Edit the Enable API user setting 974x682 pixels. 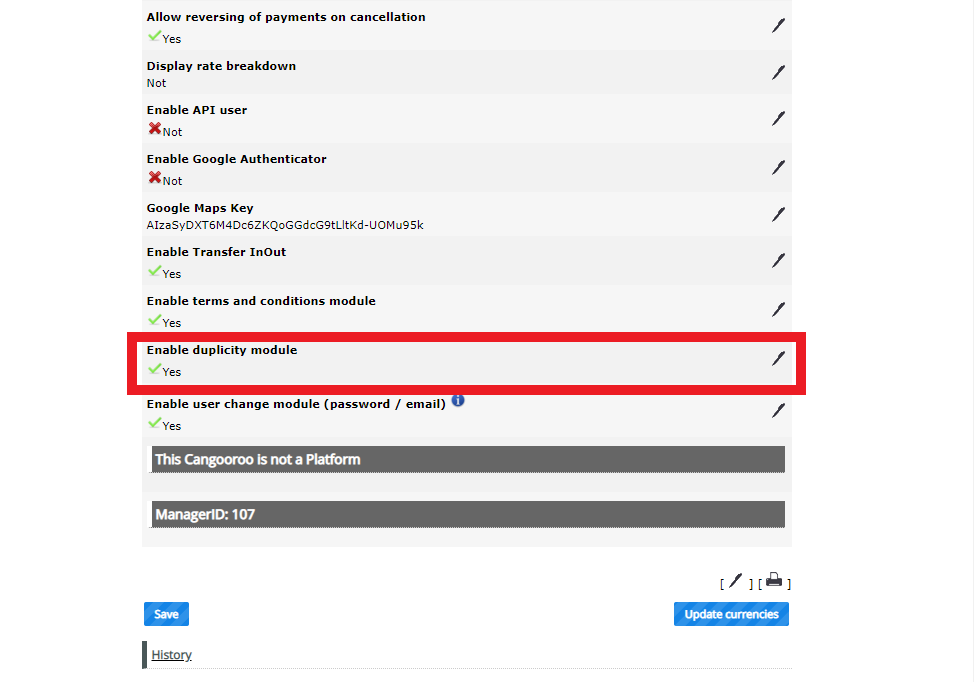point(778,119)
